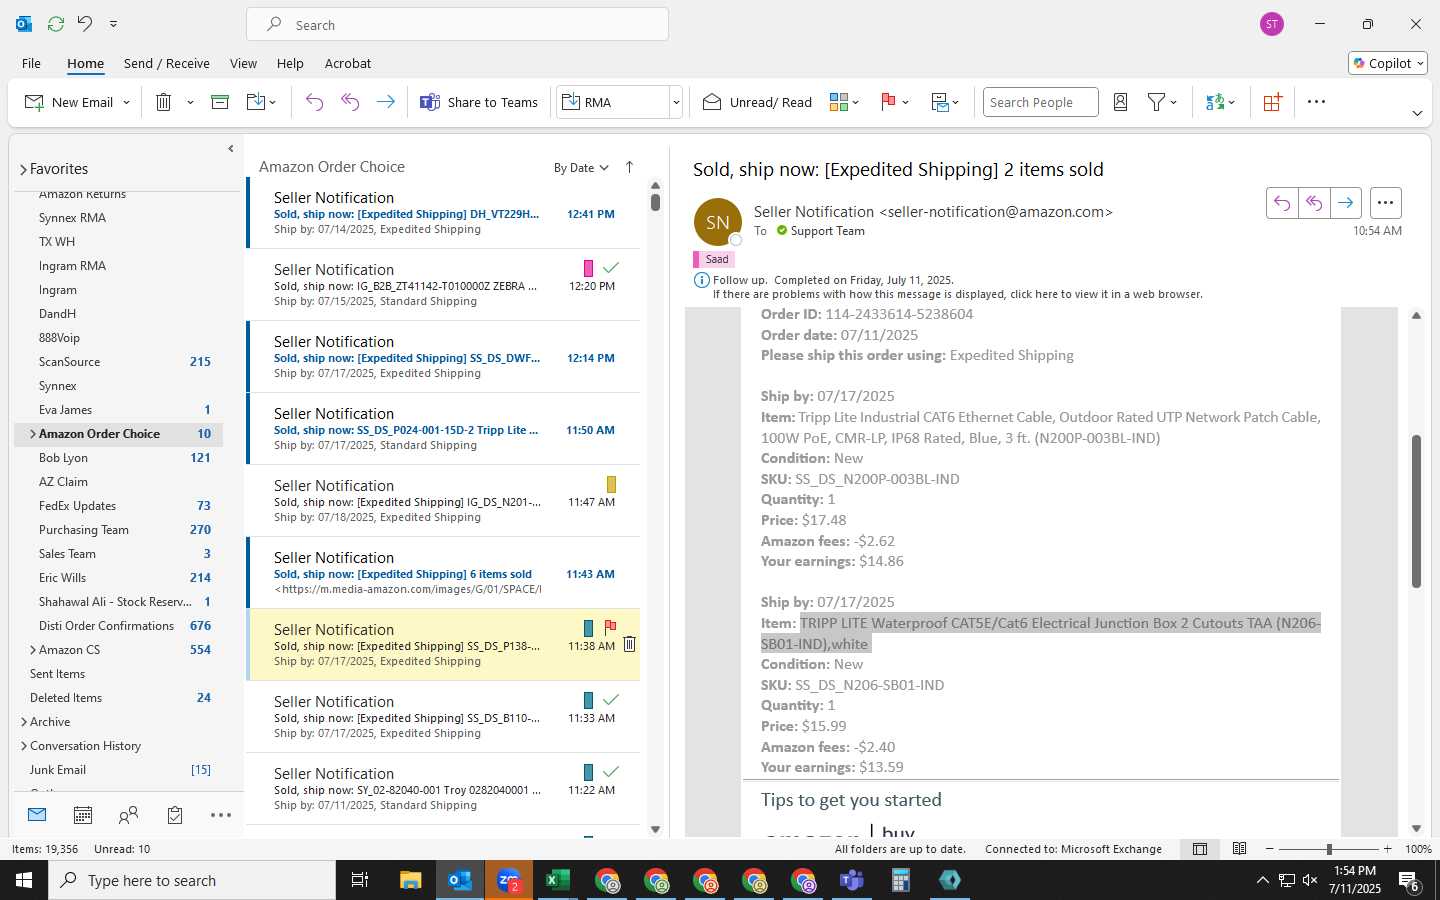Click the pink category swatch on 12:20 PM message
The height and width of the screenshot is (900, 1440).
pos(588,267)
